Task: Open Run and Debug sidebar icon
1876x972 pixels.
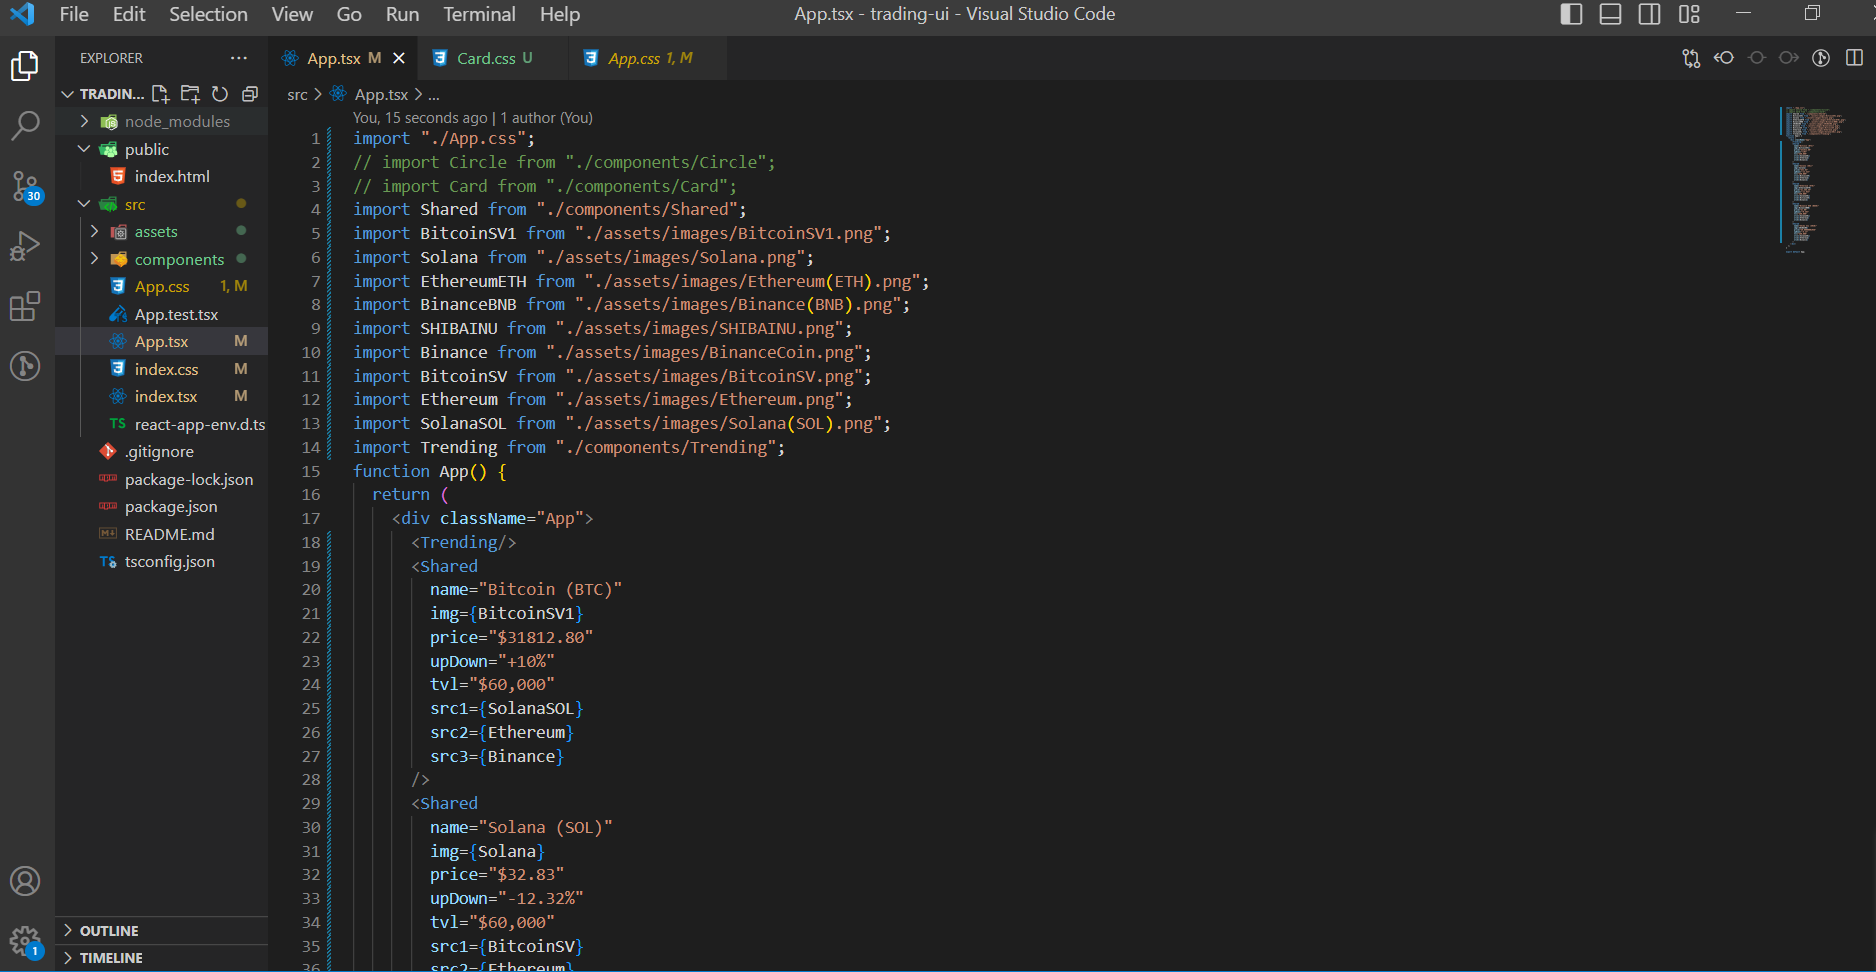Action: point(25,246)
